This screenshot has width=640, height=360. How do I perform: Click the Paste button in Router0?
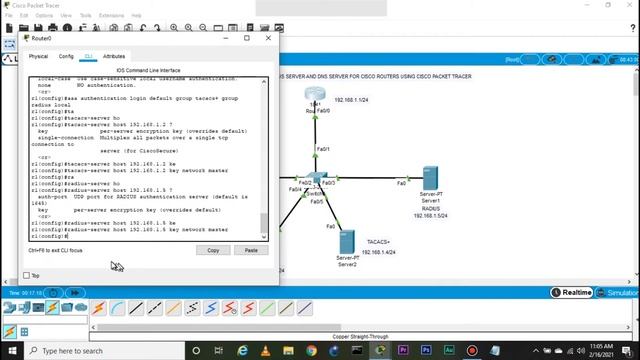(x=251, y=250)
